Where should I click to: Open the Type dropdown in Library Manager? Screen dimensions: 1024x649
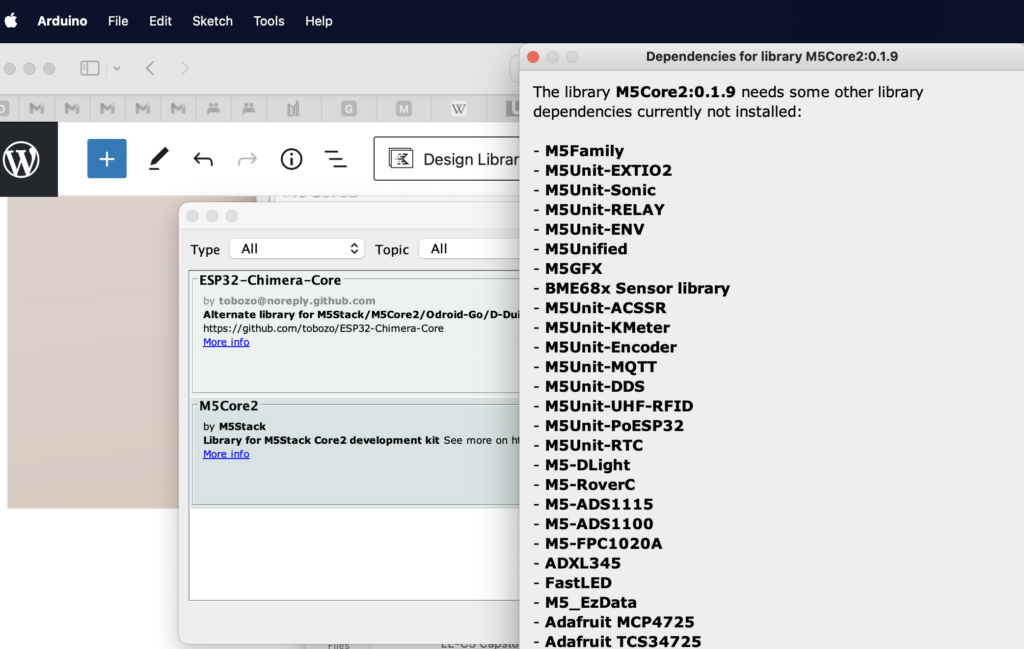(x=297, y=249)
